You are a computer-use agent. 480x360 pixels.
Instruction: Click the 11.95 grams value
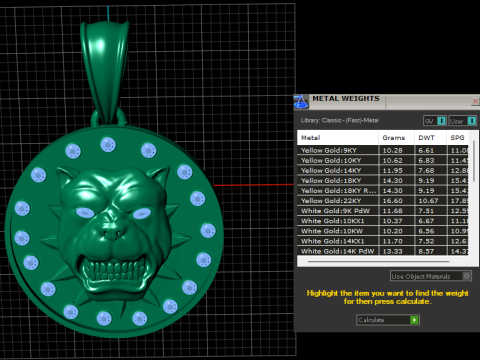point(393,170)
